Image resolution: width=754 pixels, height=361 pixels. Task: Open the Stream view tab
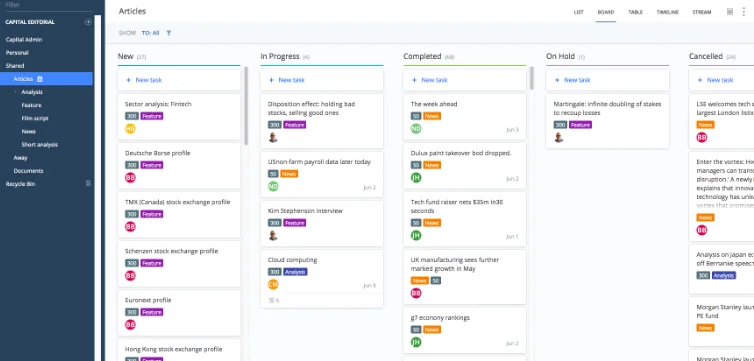(702, 12)
